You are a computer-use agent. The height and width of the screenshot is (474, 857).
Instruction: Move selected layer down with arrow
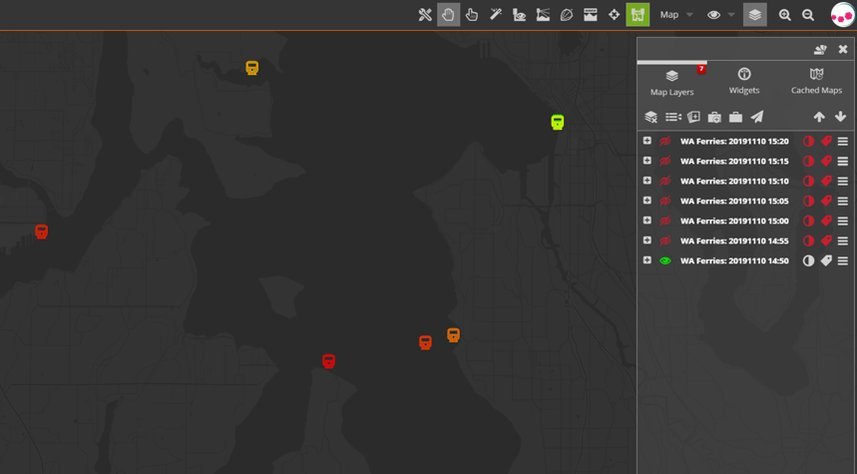point(840,117)
